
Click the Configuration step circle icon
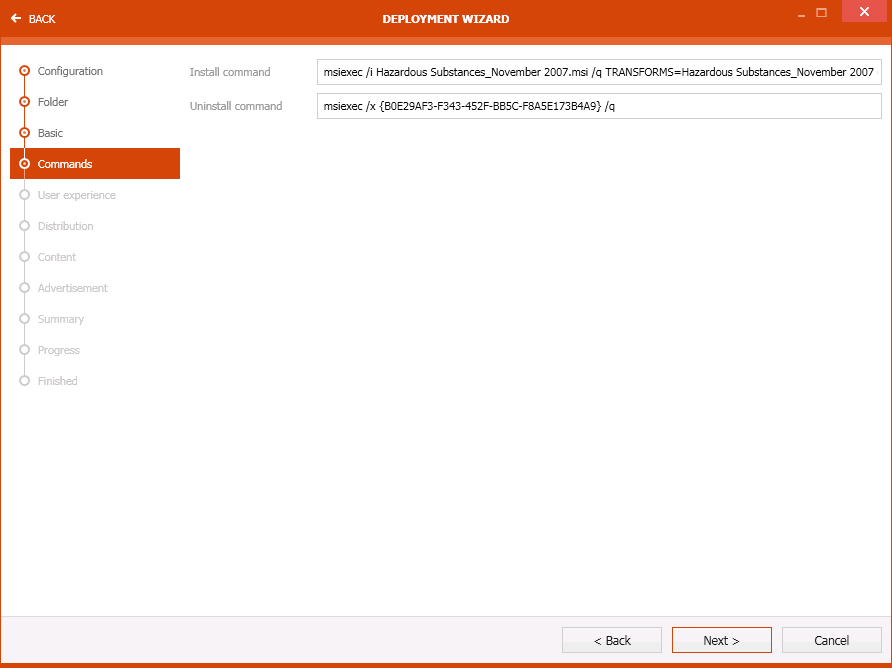23,71
